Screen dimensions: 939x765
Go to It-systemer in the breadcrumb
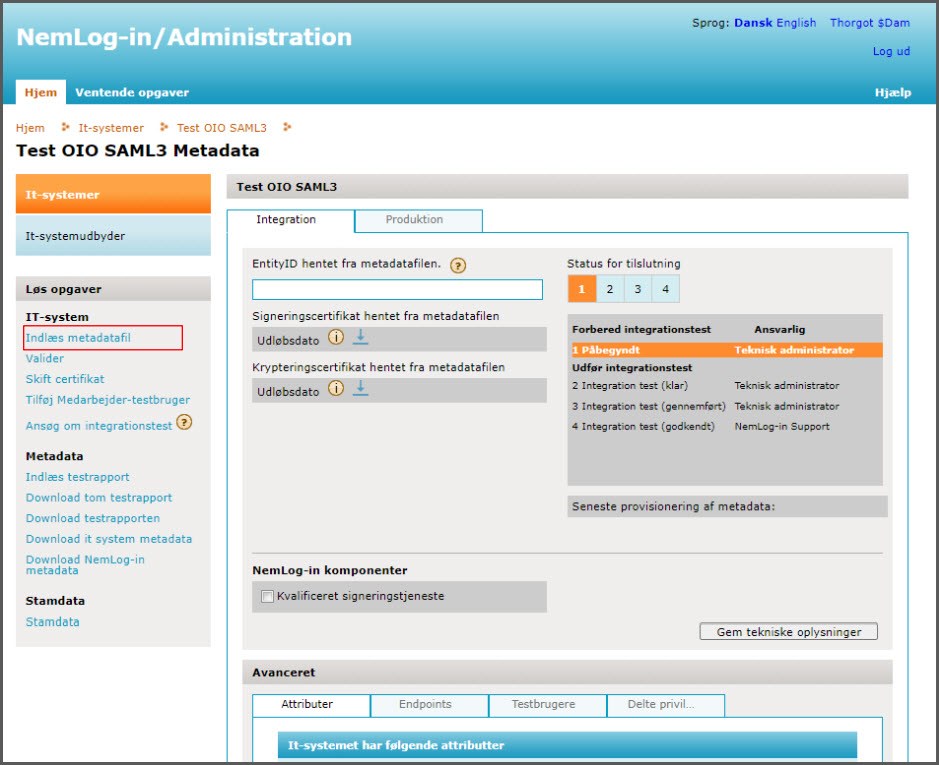pyautogui.click(x=111, y=128)
